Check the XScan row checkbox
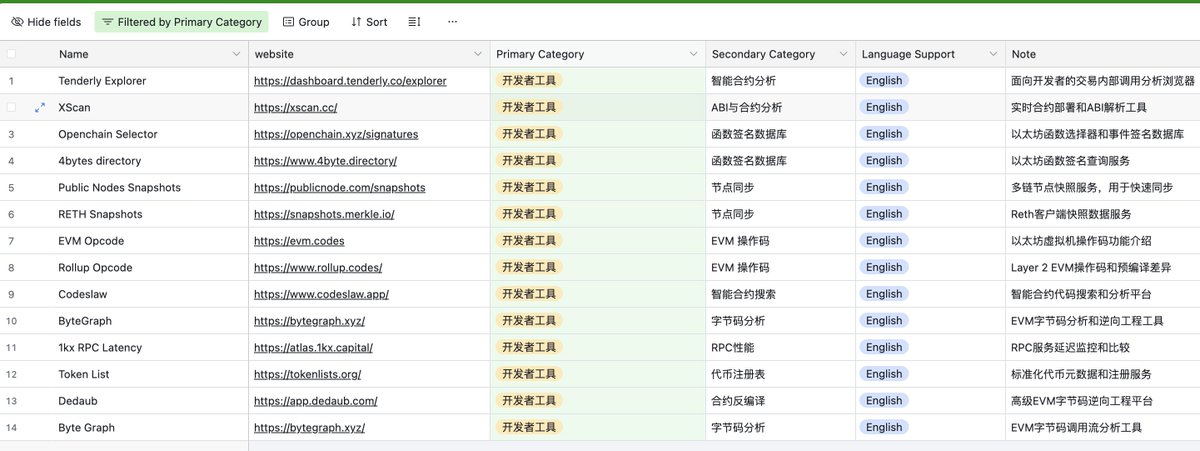This screenshot has width=1200, height=451. [x=12, y=107]
